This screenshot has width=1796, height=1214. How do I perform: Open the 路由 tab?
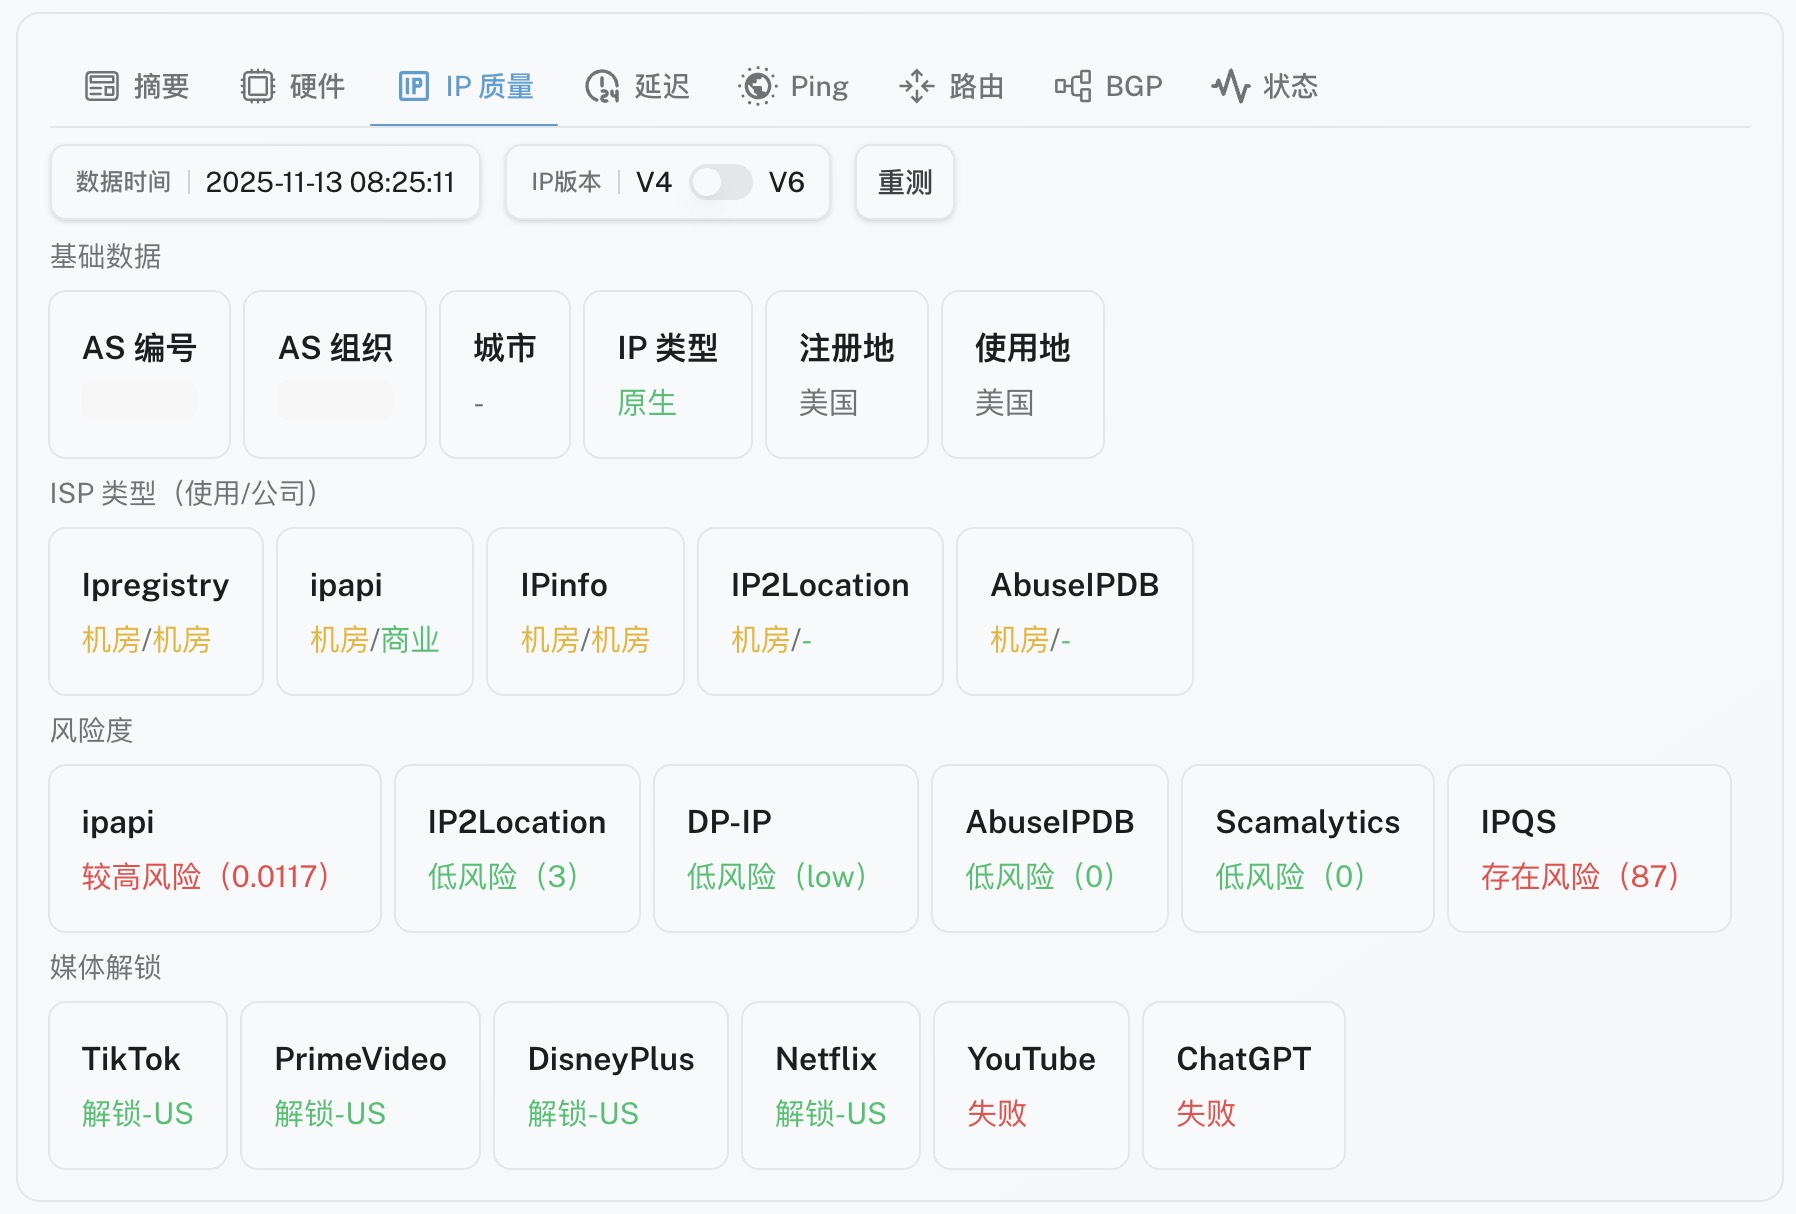click(975, 87)
